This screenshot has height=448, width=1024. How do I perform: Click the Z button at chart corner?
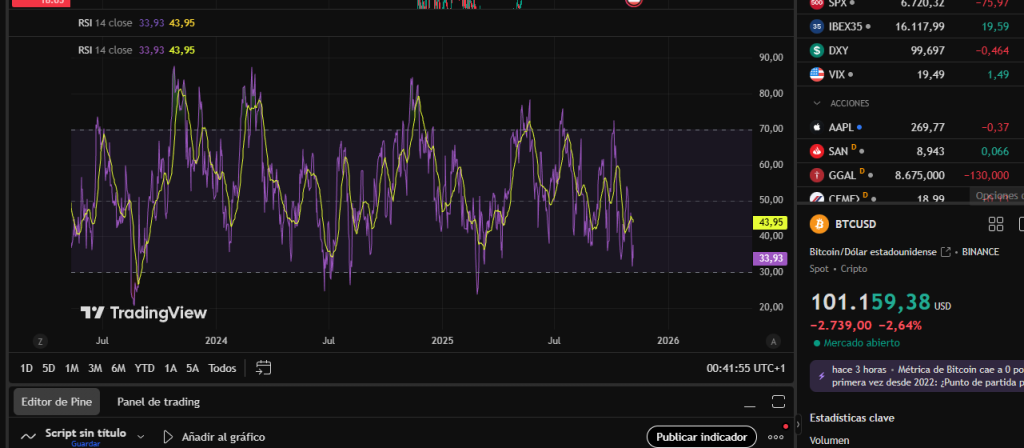(40, 340)
